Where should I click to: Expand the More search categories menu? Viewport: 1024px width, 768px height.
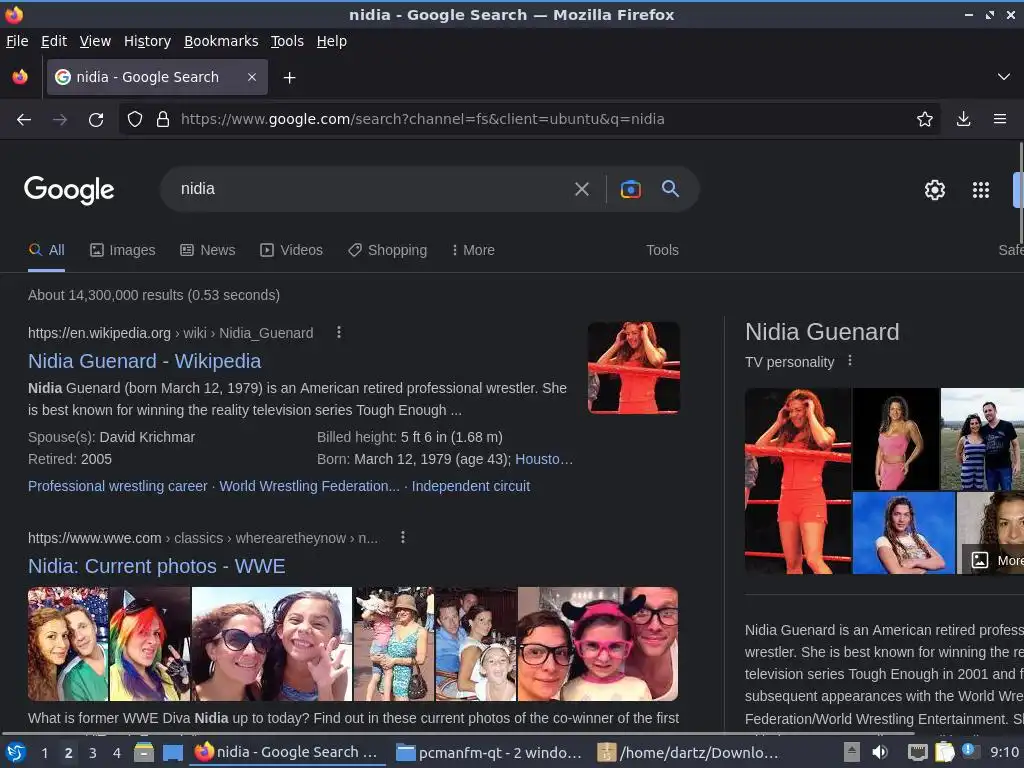[x=473, y=250]
